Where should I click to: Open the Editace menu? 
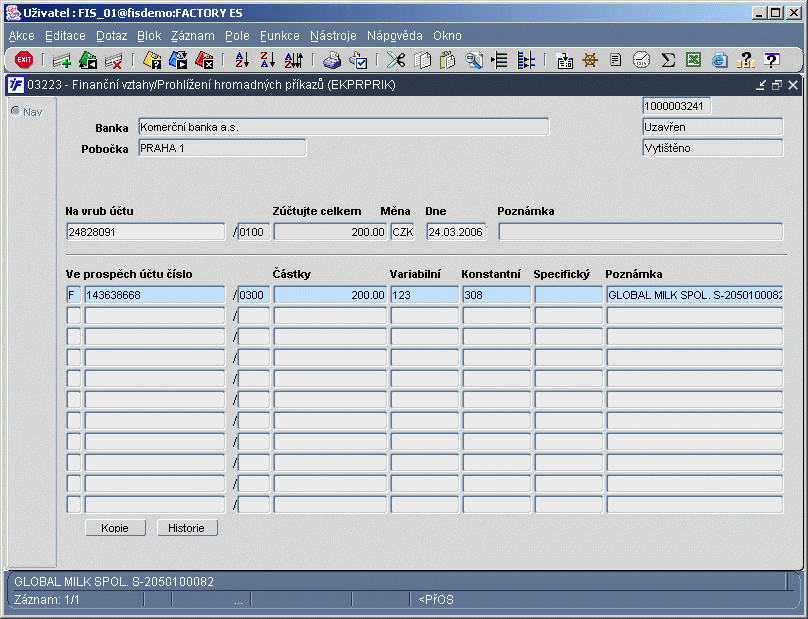[x=65, y=36]
